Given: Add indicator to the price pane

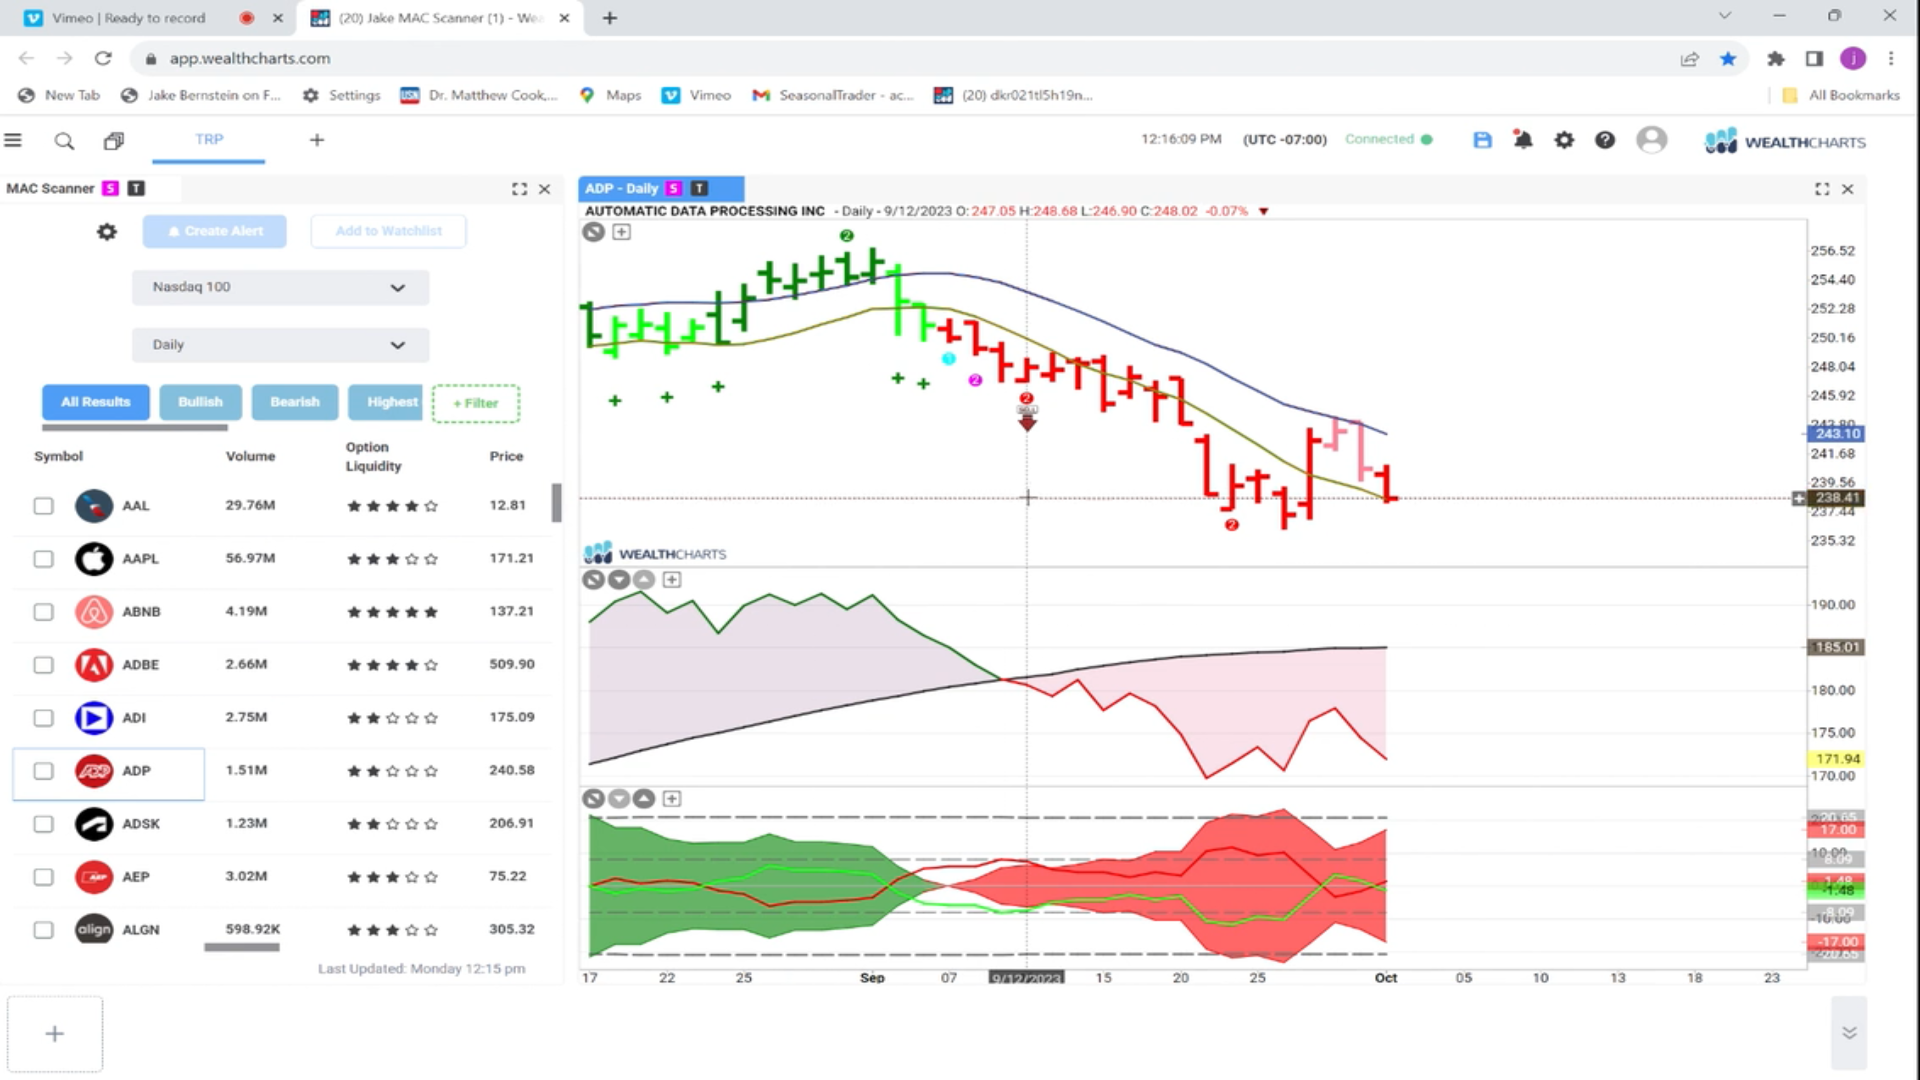Looking at the screenshot, I should (622, 232).
